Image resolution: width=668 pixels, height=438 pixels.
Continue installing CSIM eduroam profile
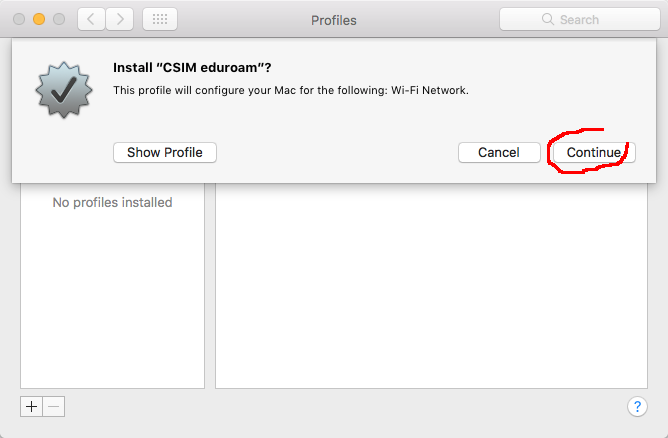pyautogui.click(x=594, y=153)
